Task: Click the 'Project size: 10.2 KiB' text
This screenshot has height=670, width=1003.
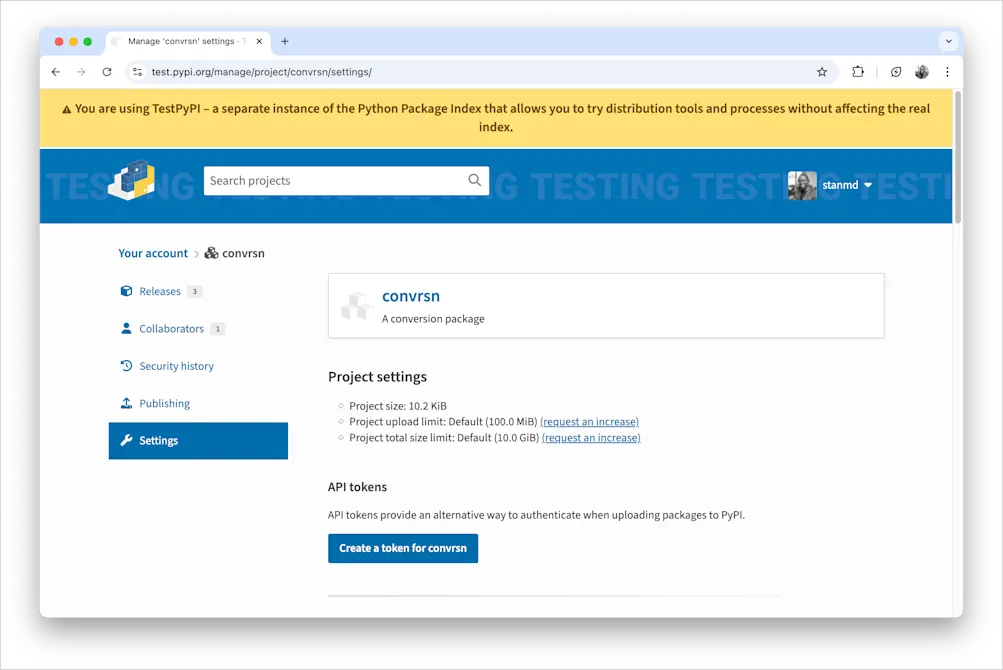Action: pos(398,406)
